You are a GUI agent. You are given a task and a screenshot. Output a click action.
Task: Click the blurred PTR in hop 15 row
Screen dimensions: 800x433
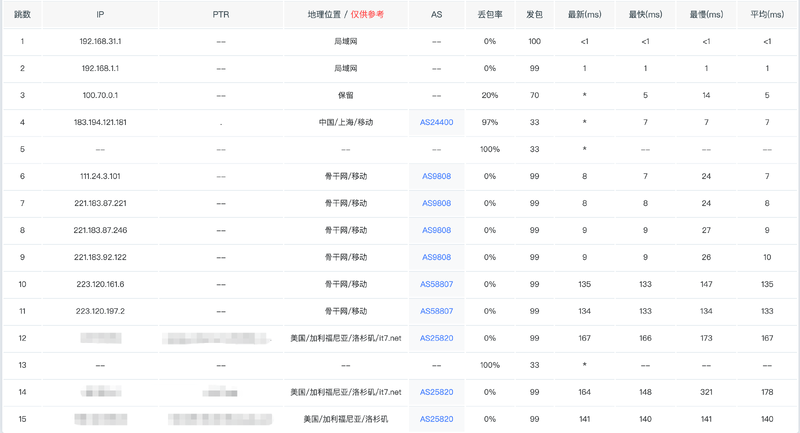click(x=220, y=419)
